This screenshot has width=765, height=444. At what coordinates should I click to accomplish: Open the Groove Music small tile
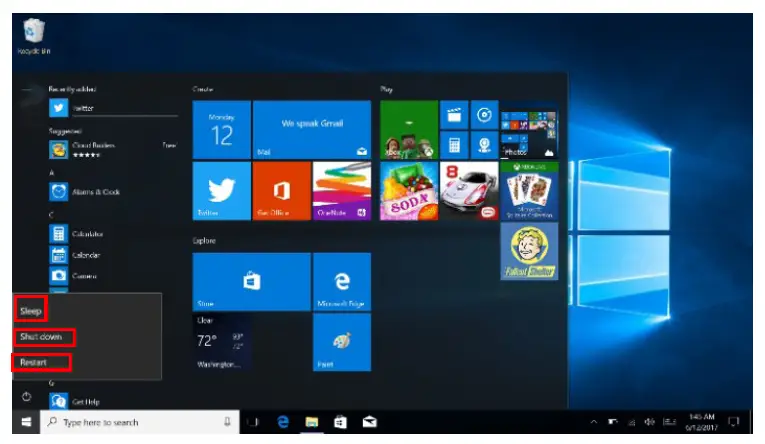click(x=484, y=115)
